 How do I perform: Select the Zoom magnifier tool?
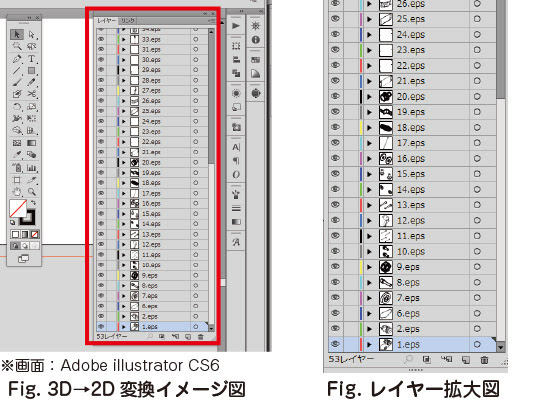point(32,192)
